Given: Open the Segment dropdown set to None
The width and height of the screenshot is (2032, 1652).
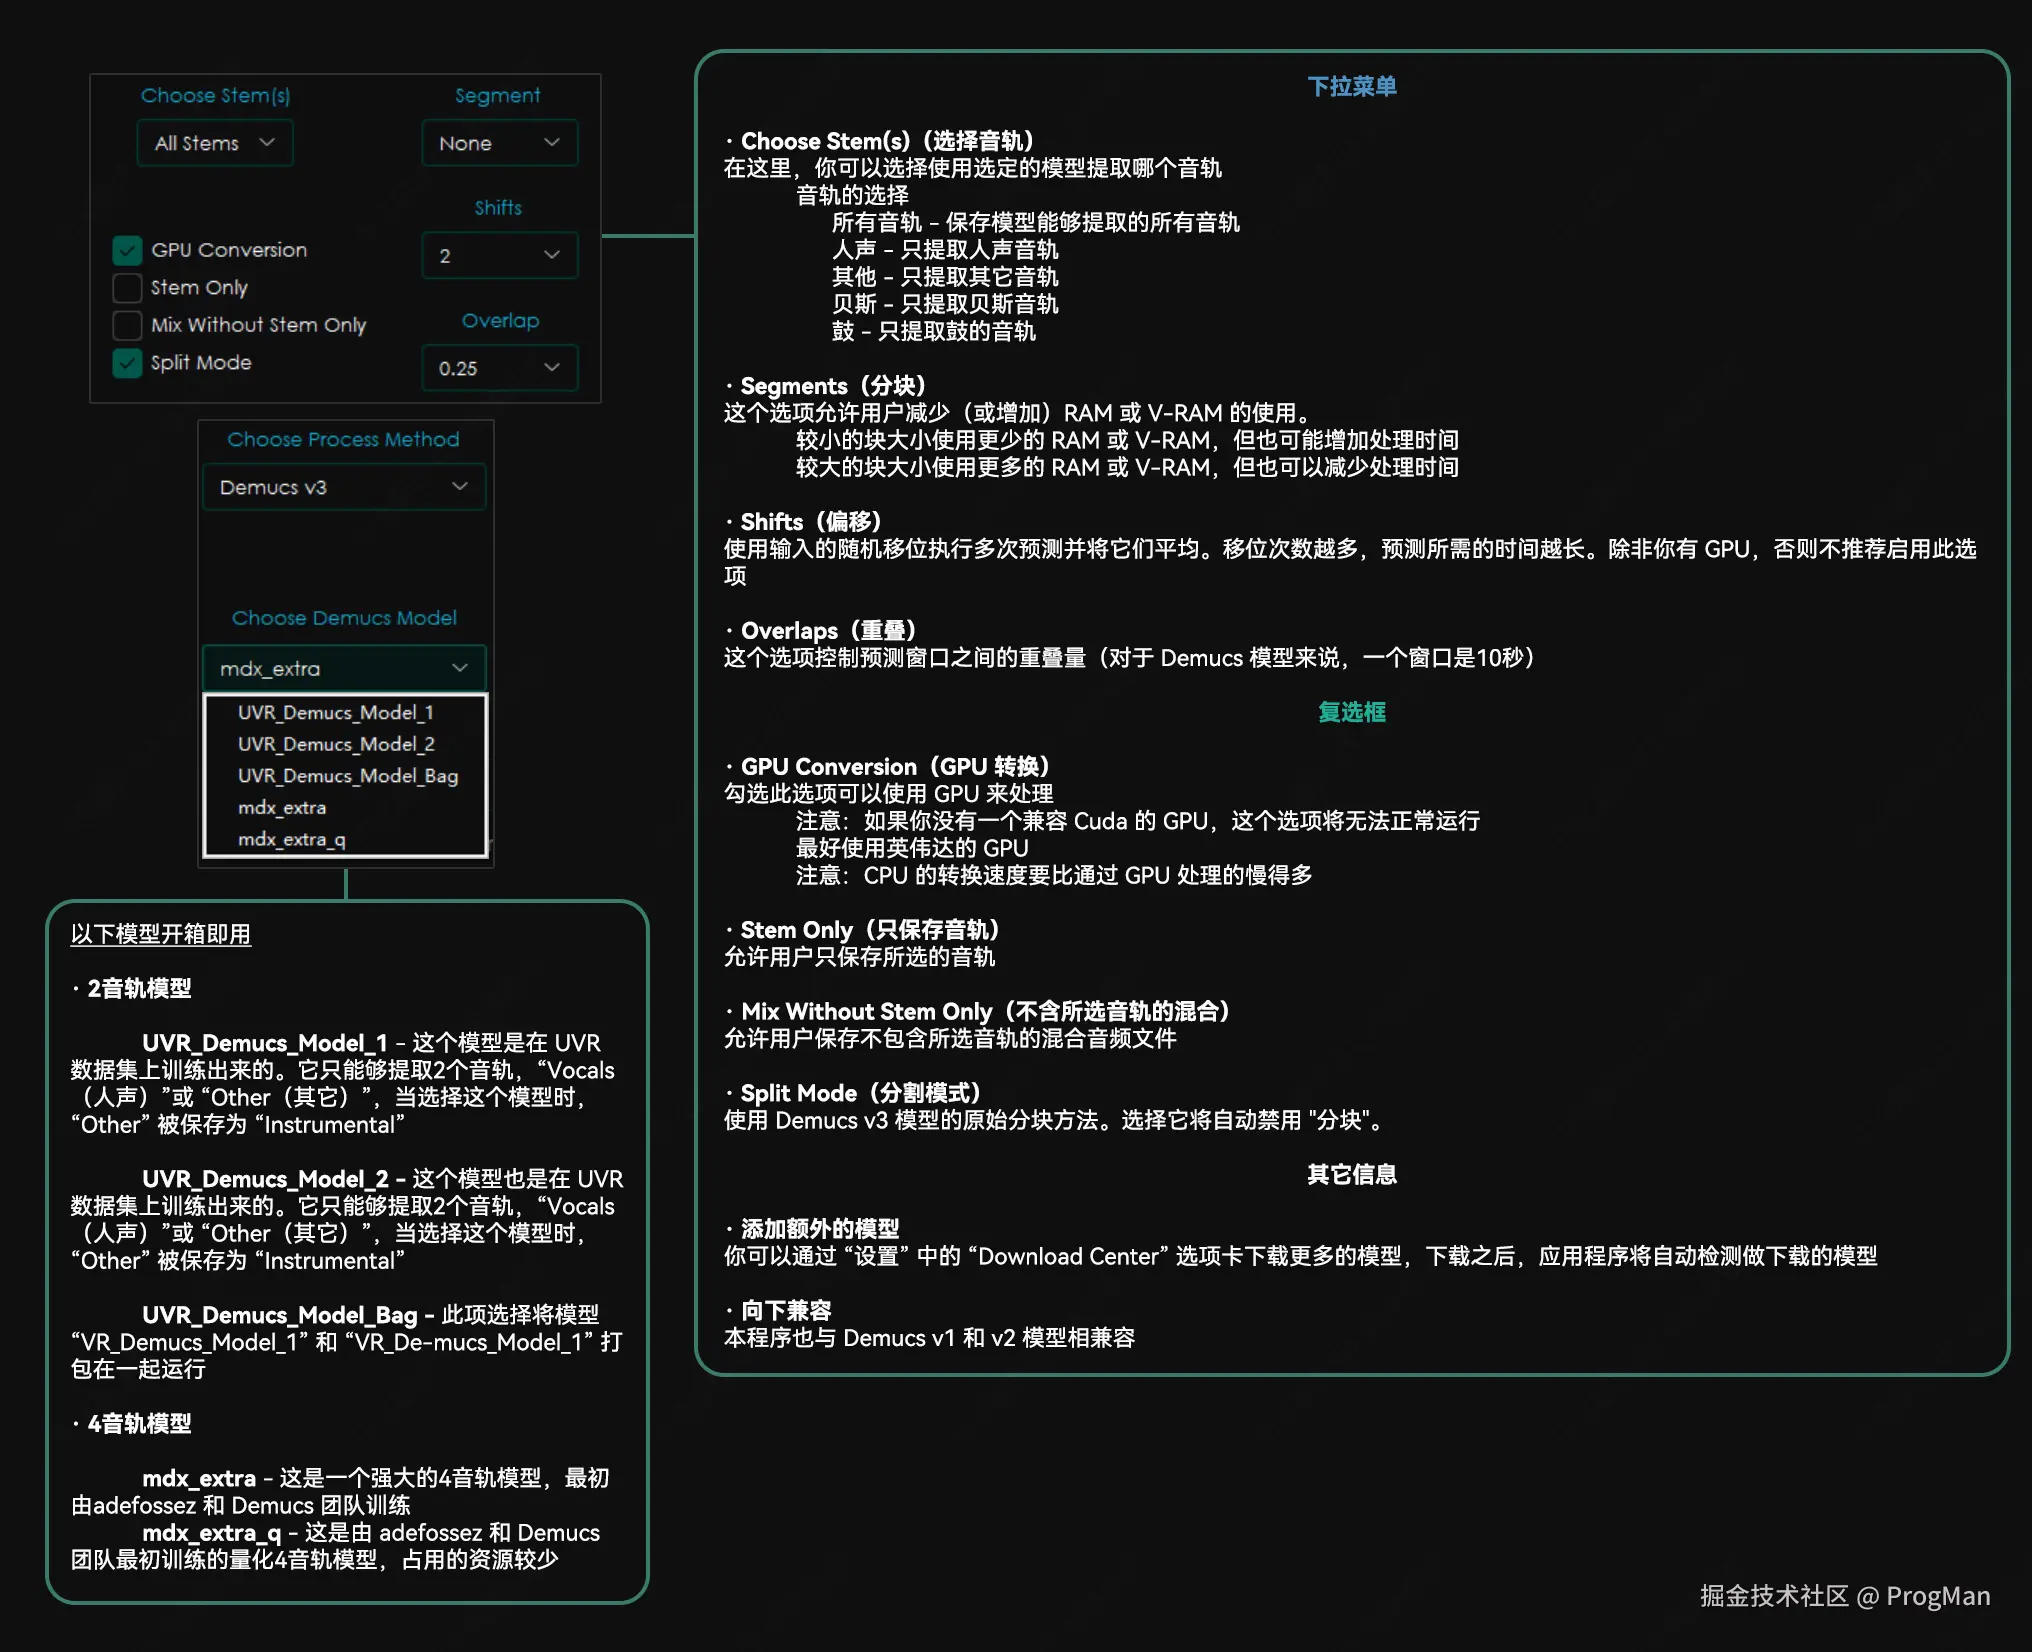Looking at the screenshot, I should 498,142.
